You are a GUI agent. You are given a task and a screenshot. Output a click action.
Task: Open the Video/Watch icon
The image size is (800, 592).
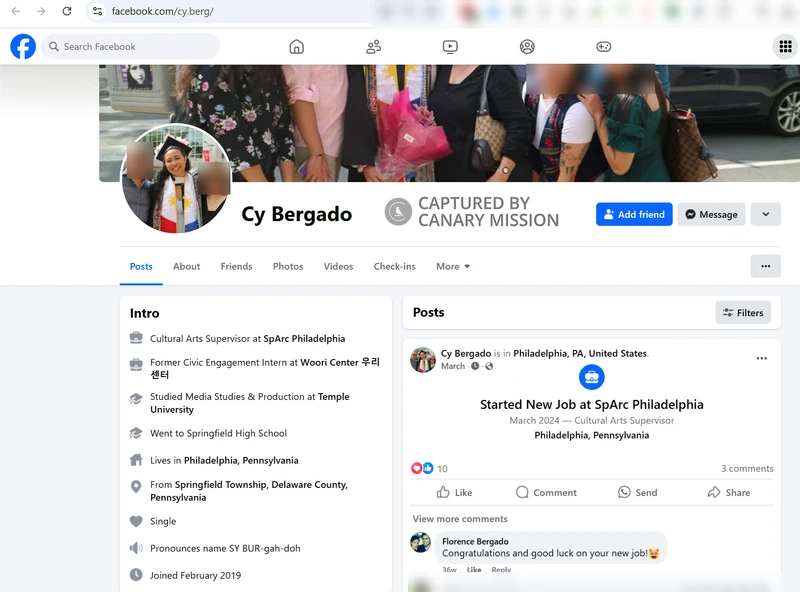click(x=450, y=46)
